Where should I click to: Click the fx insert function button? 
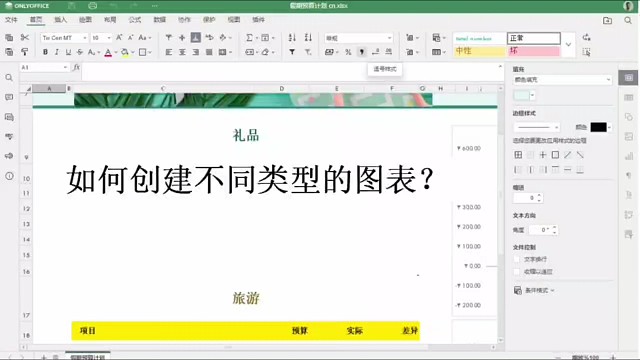[x=76, y=67]
